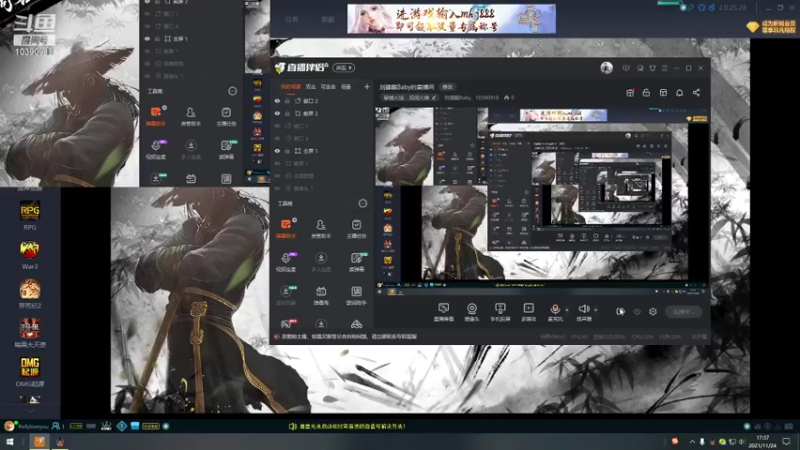Screen dimensions: 800x450
Task: Toggle the preview eye beside settings gear
Action: [x=637, y=311]
